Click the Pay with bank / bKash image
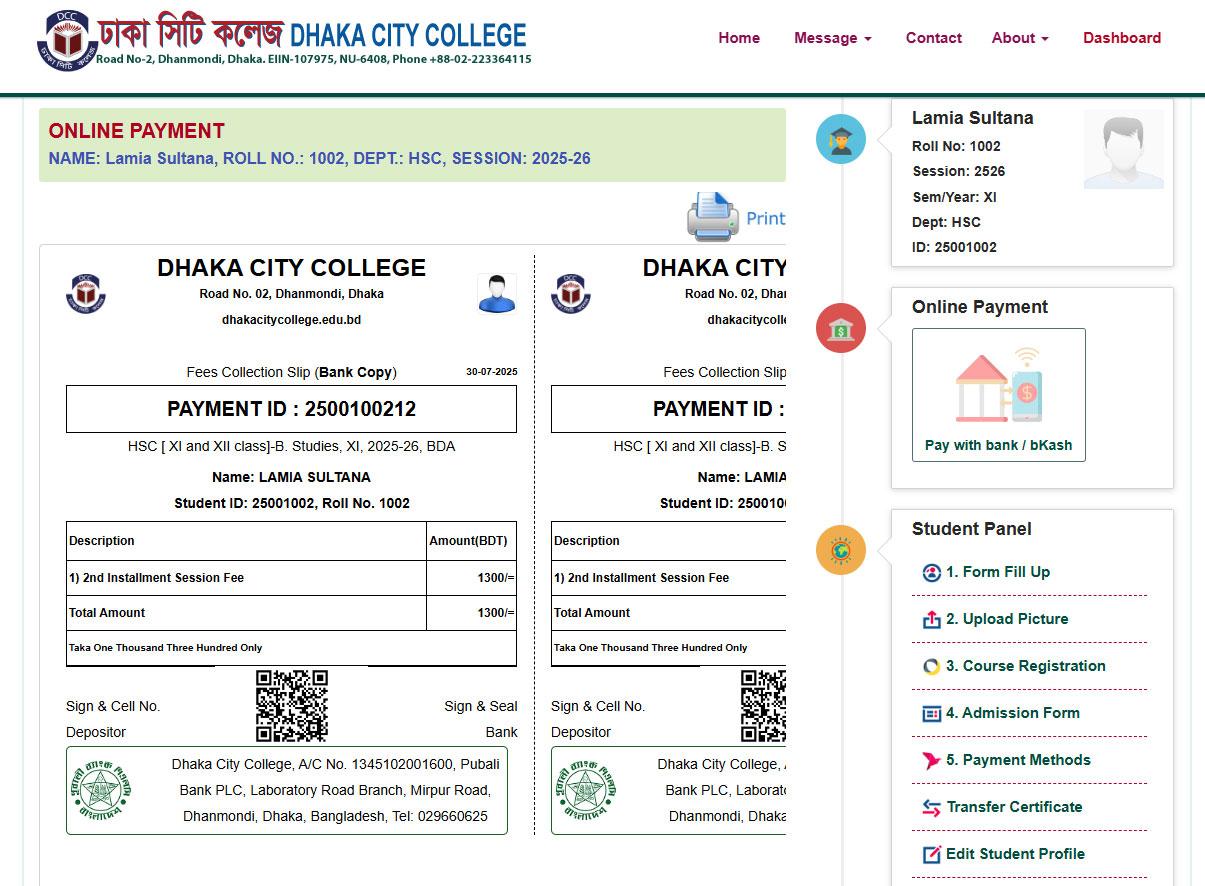 pyautogui.click(x=998, y=385)
